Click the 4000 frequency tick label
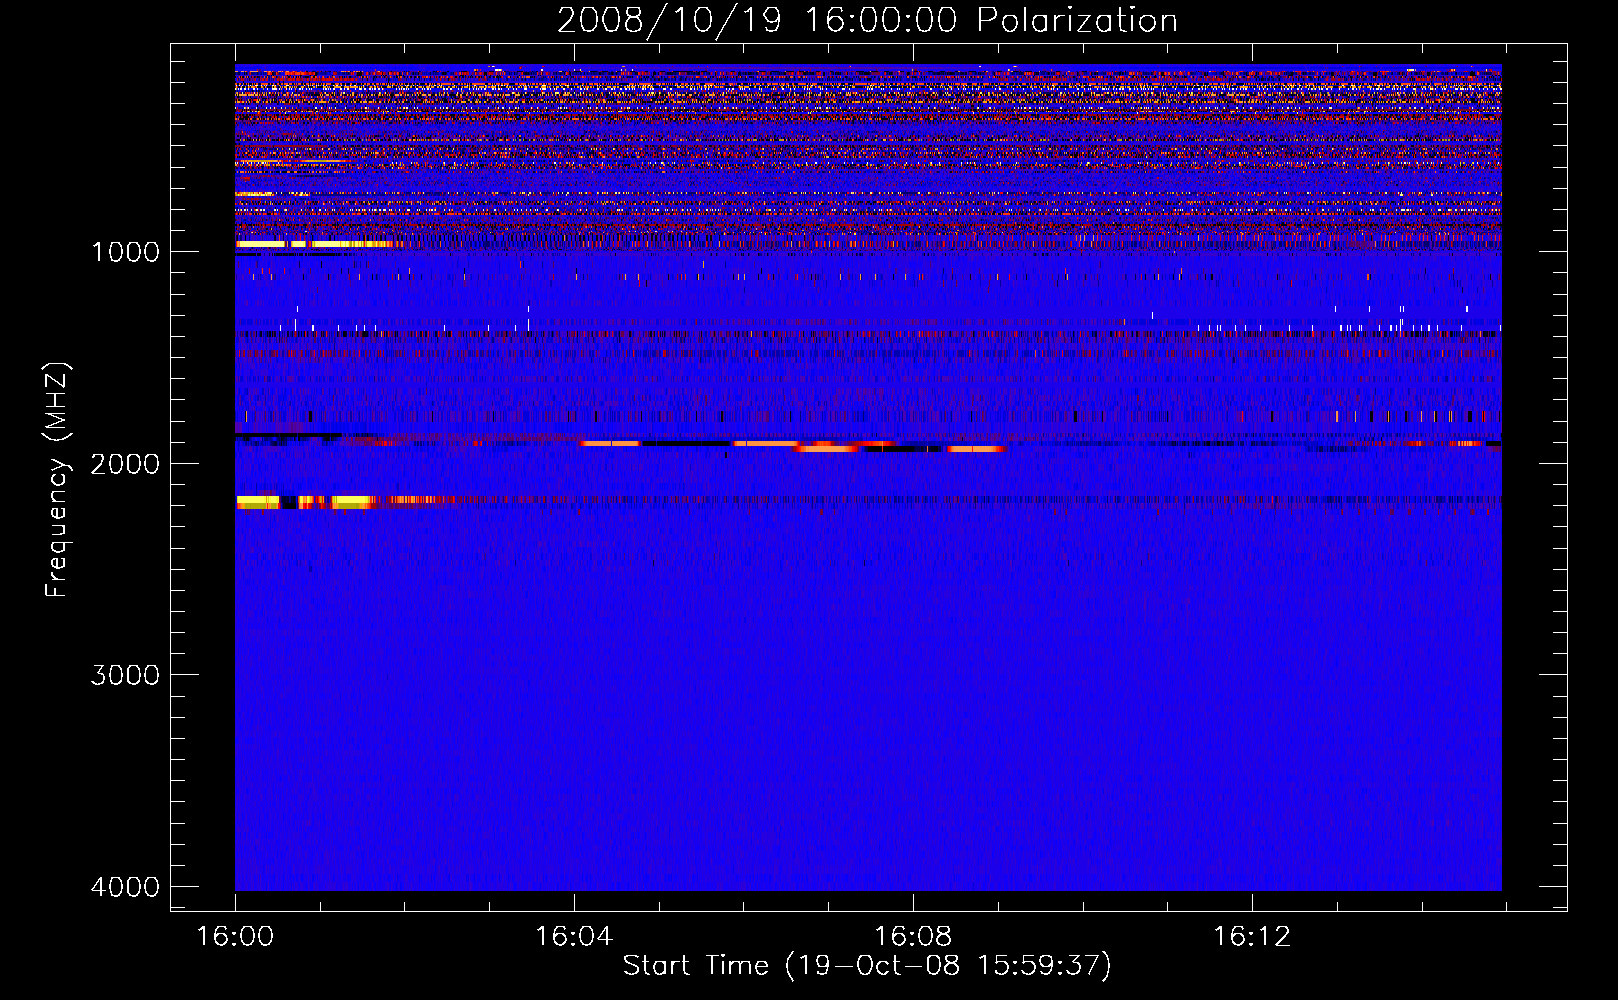 click(x=125, y=887)
